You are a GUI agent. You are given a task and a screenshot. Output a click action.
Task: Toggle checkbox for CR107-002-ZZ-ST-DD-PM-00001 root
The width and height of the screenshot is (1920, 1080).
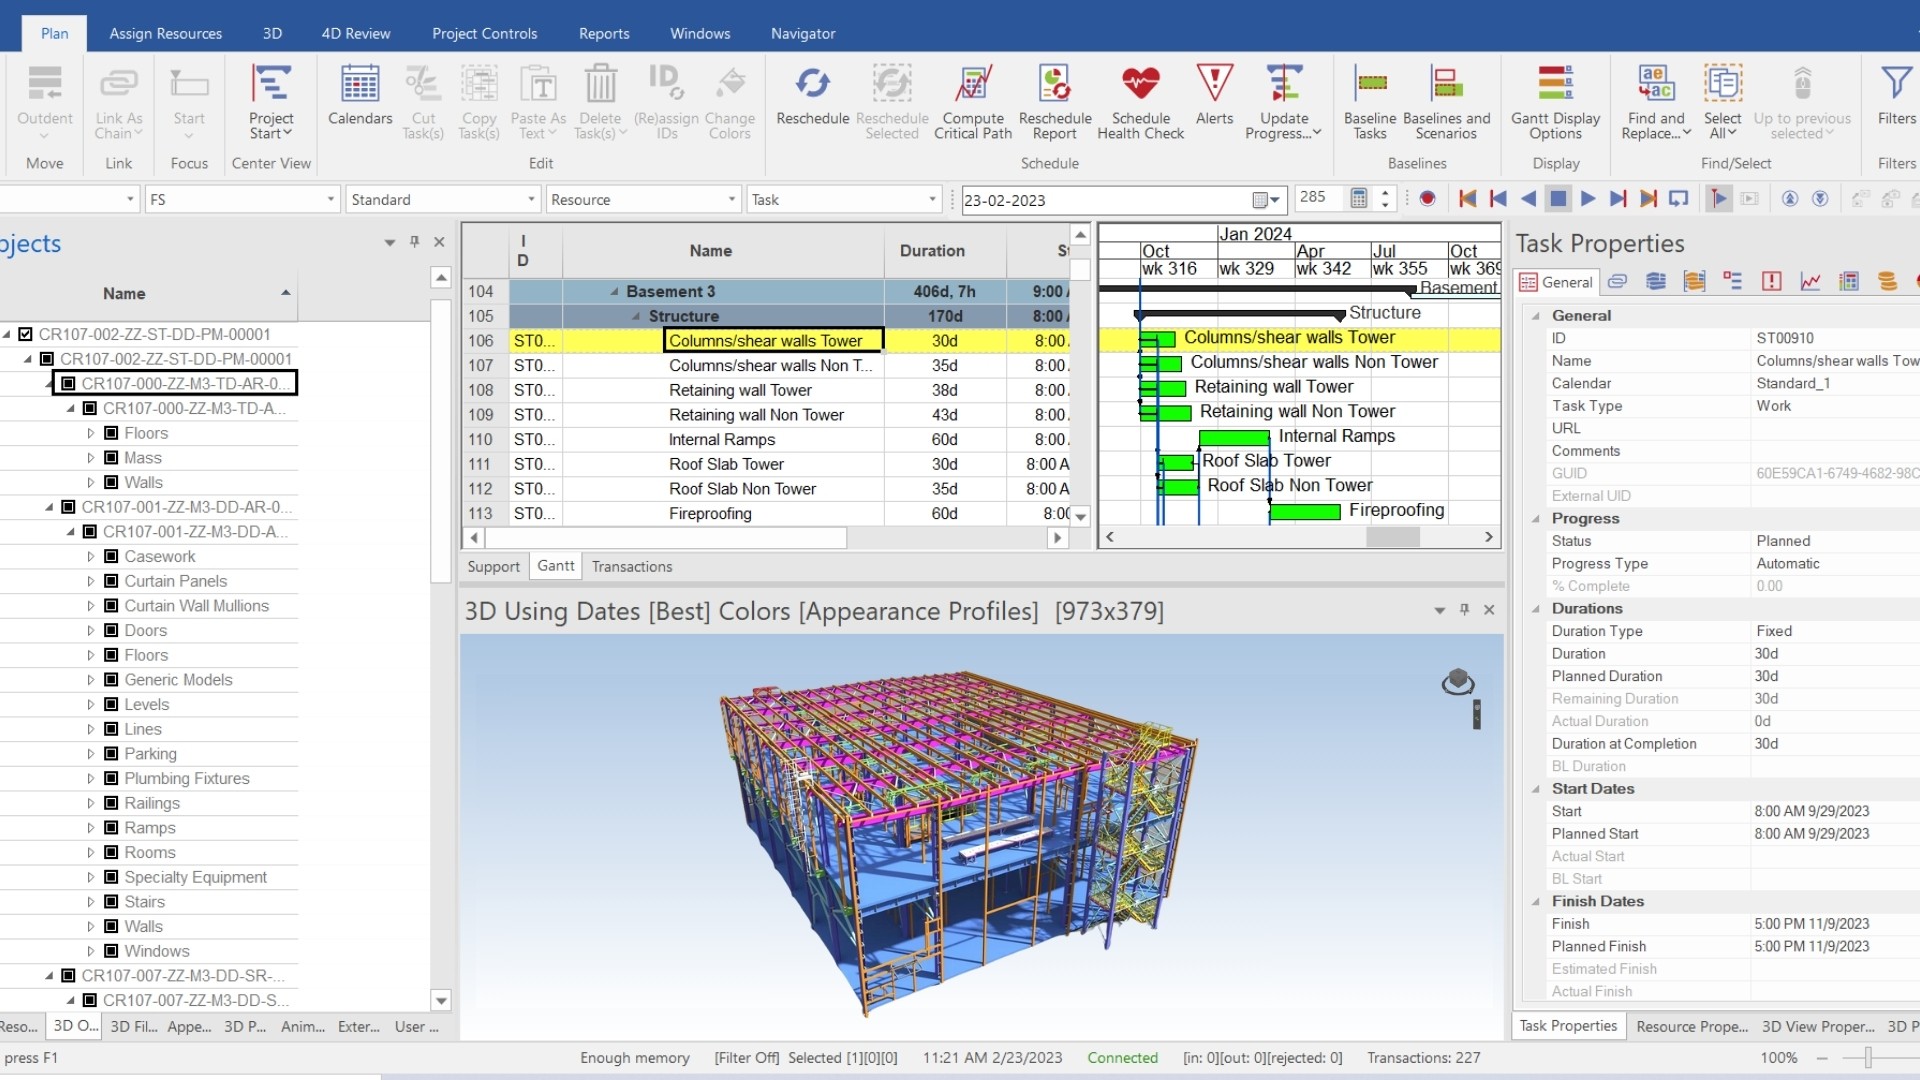point(26,334)
